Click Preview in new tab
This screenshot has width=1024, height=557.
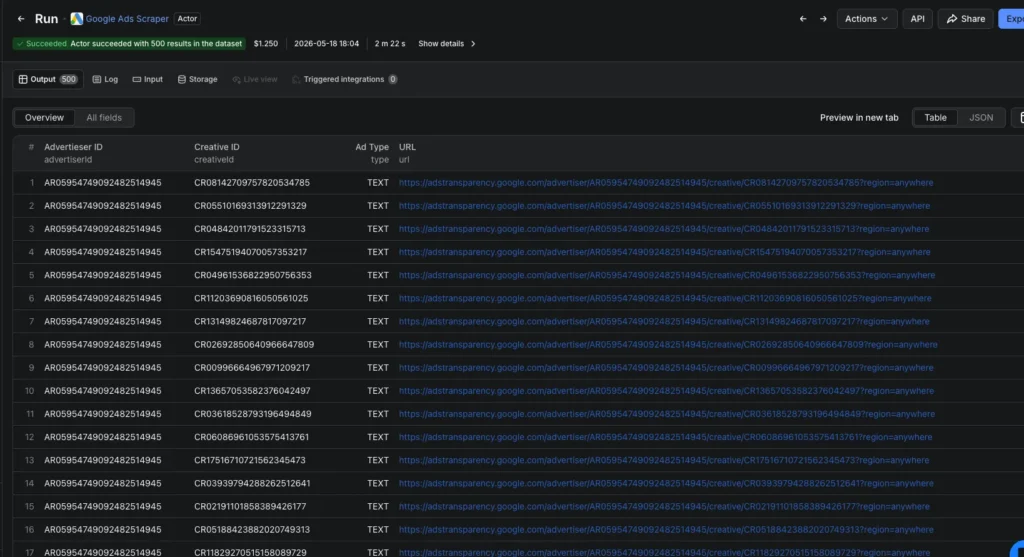[x=859, y=118]
